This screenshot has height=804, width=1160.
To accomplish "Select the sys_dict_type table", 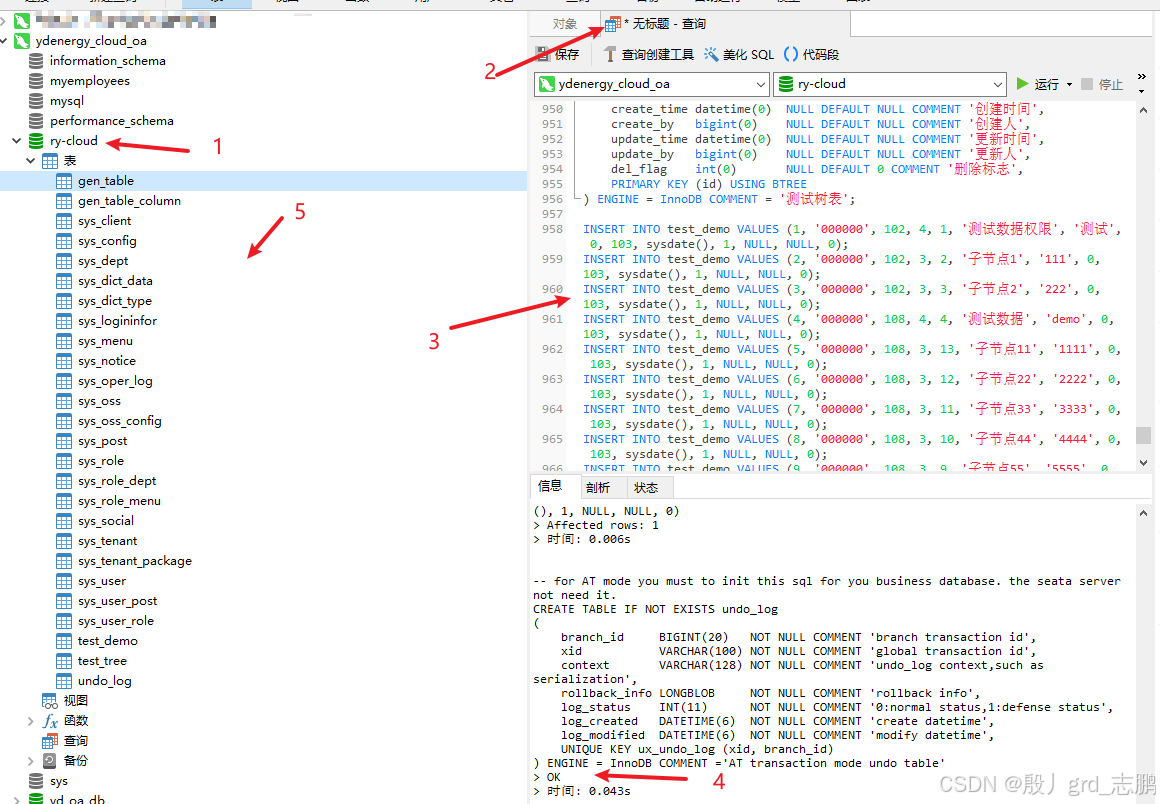I will coord(115,301).
